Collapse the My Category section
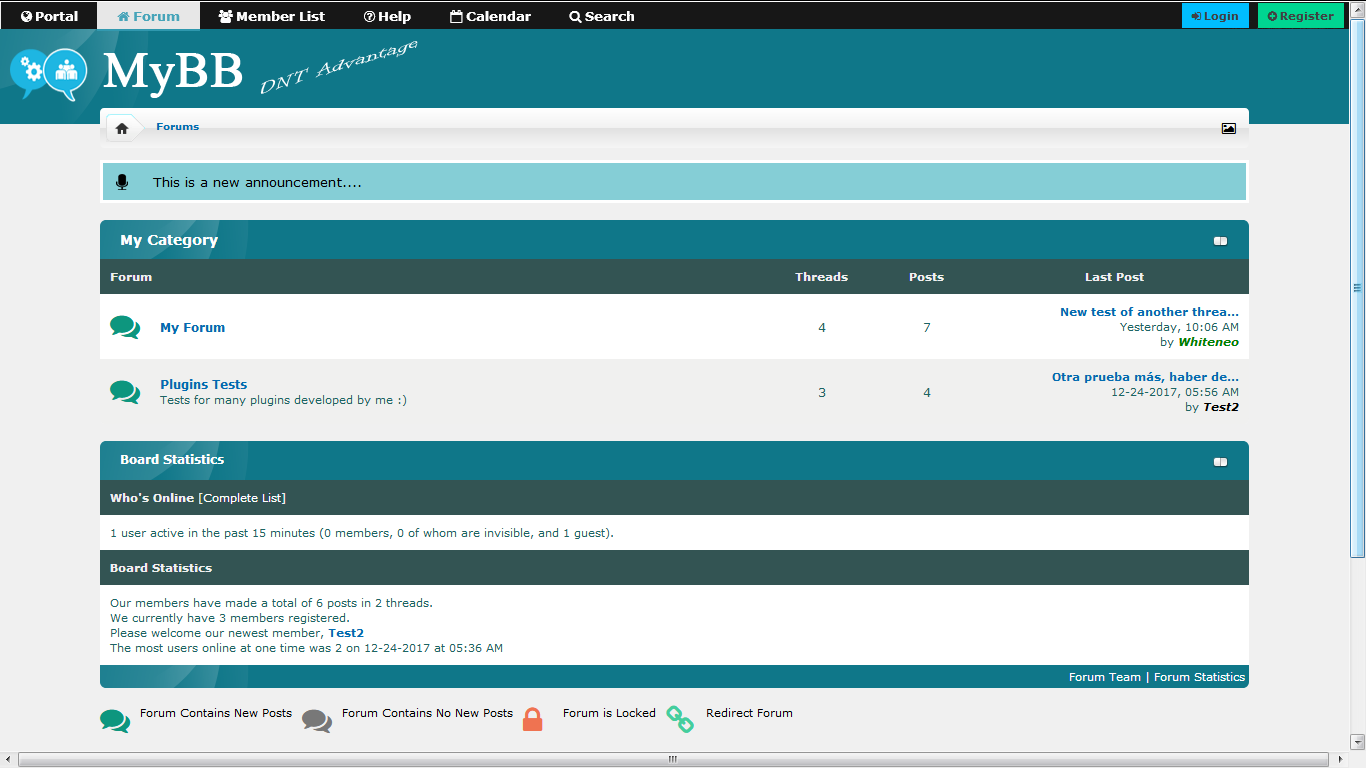Screen dimensions: 1366x768 (x=1220, y=241)
